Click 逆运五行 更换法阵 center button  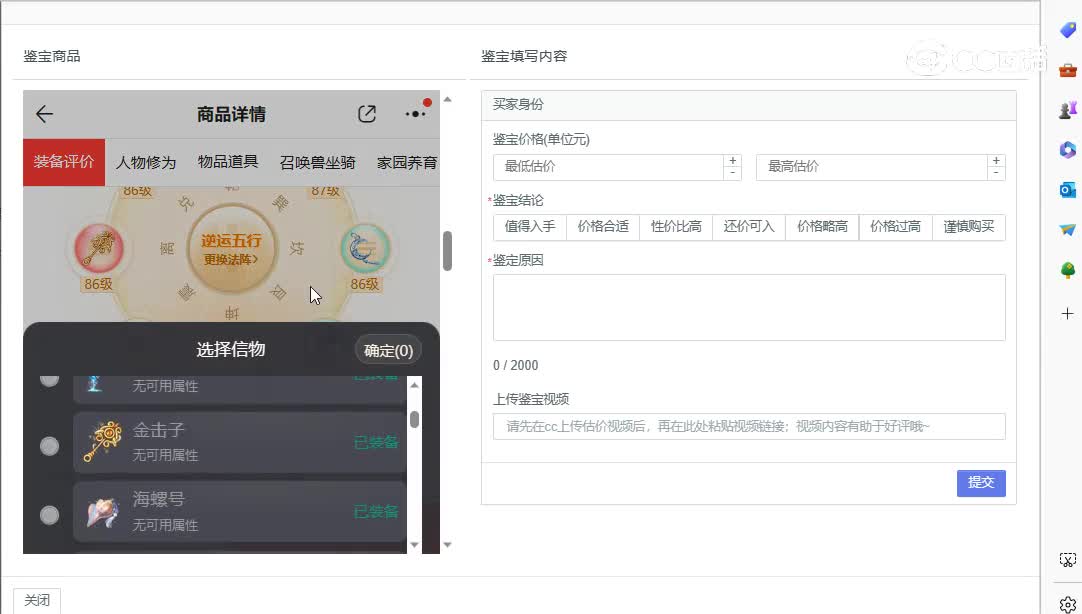click(x=231, y=249)
